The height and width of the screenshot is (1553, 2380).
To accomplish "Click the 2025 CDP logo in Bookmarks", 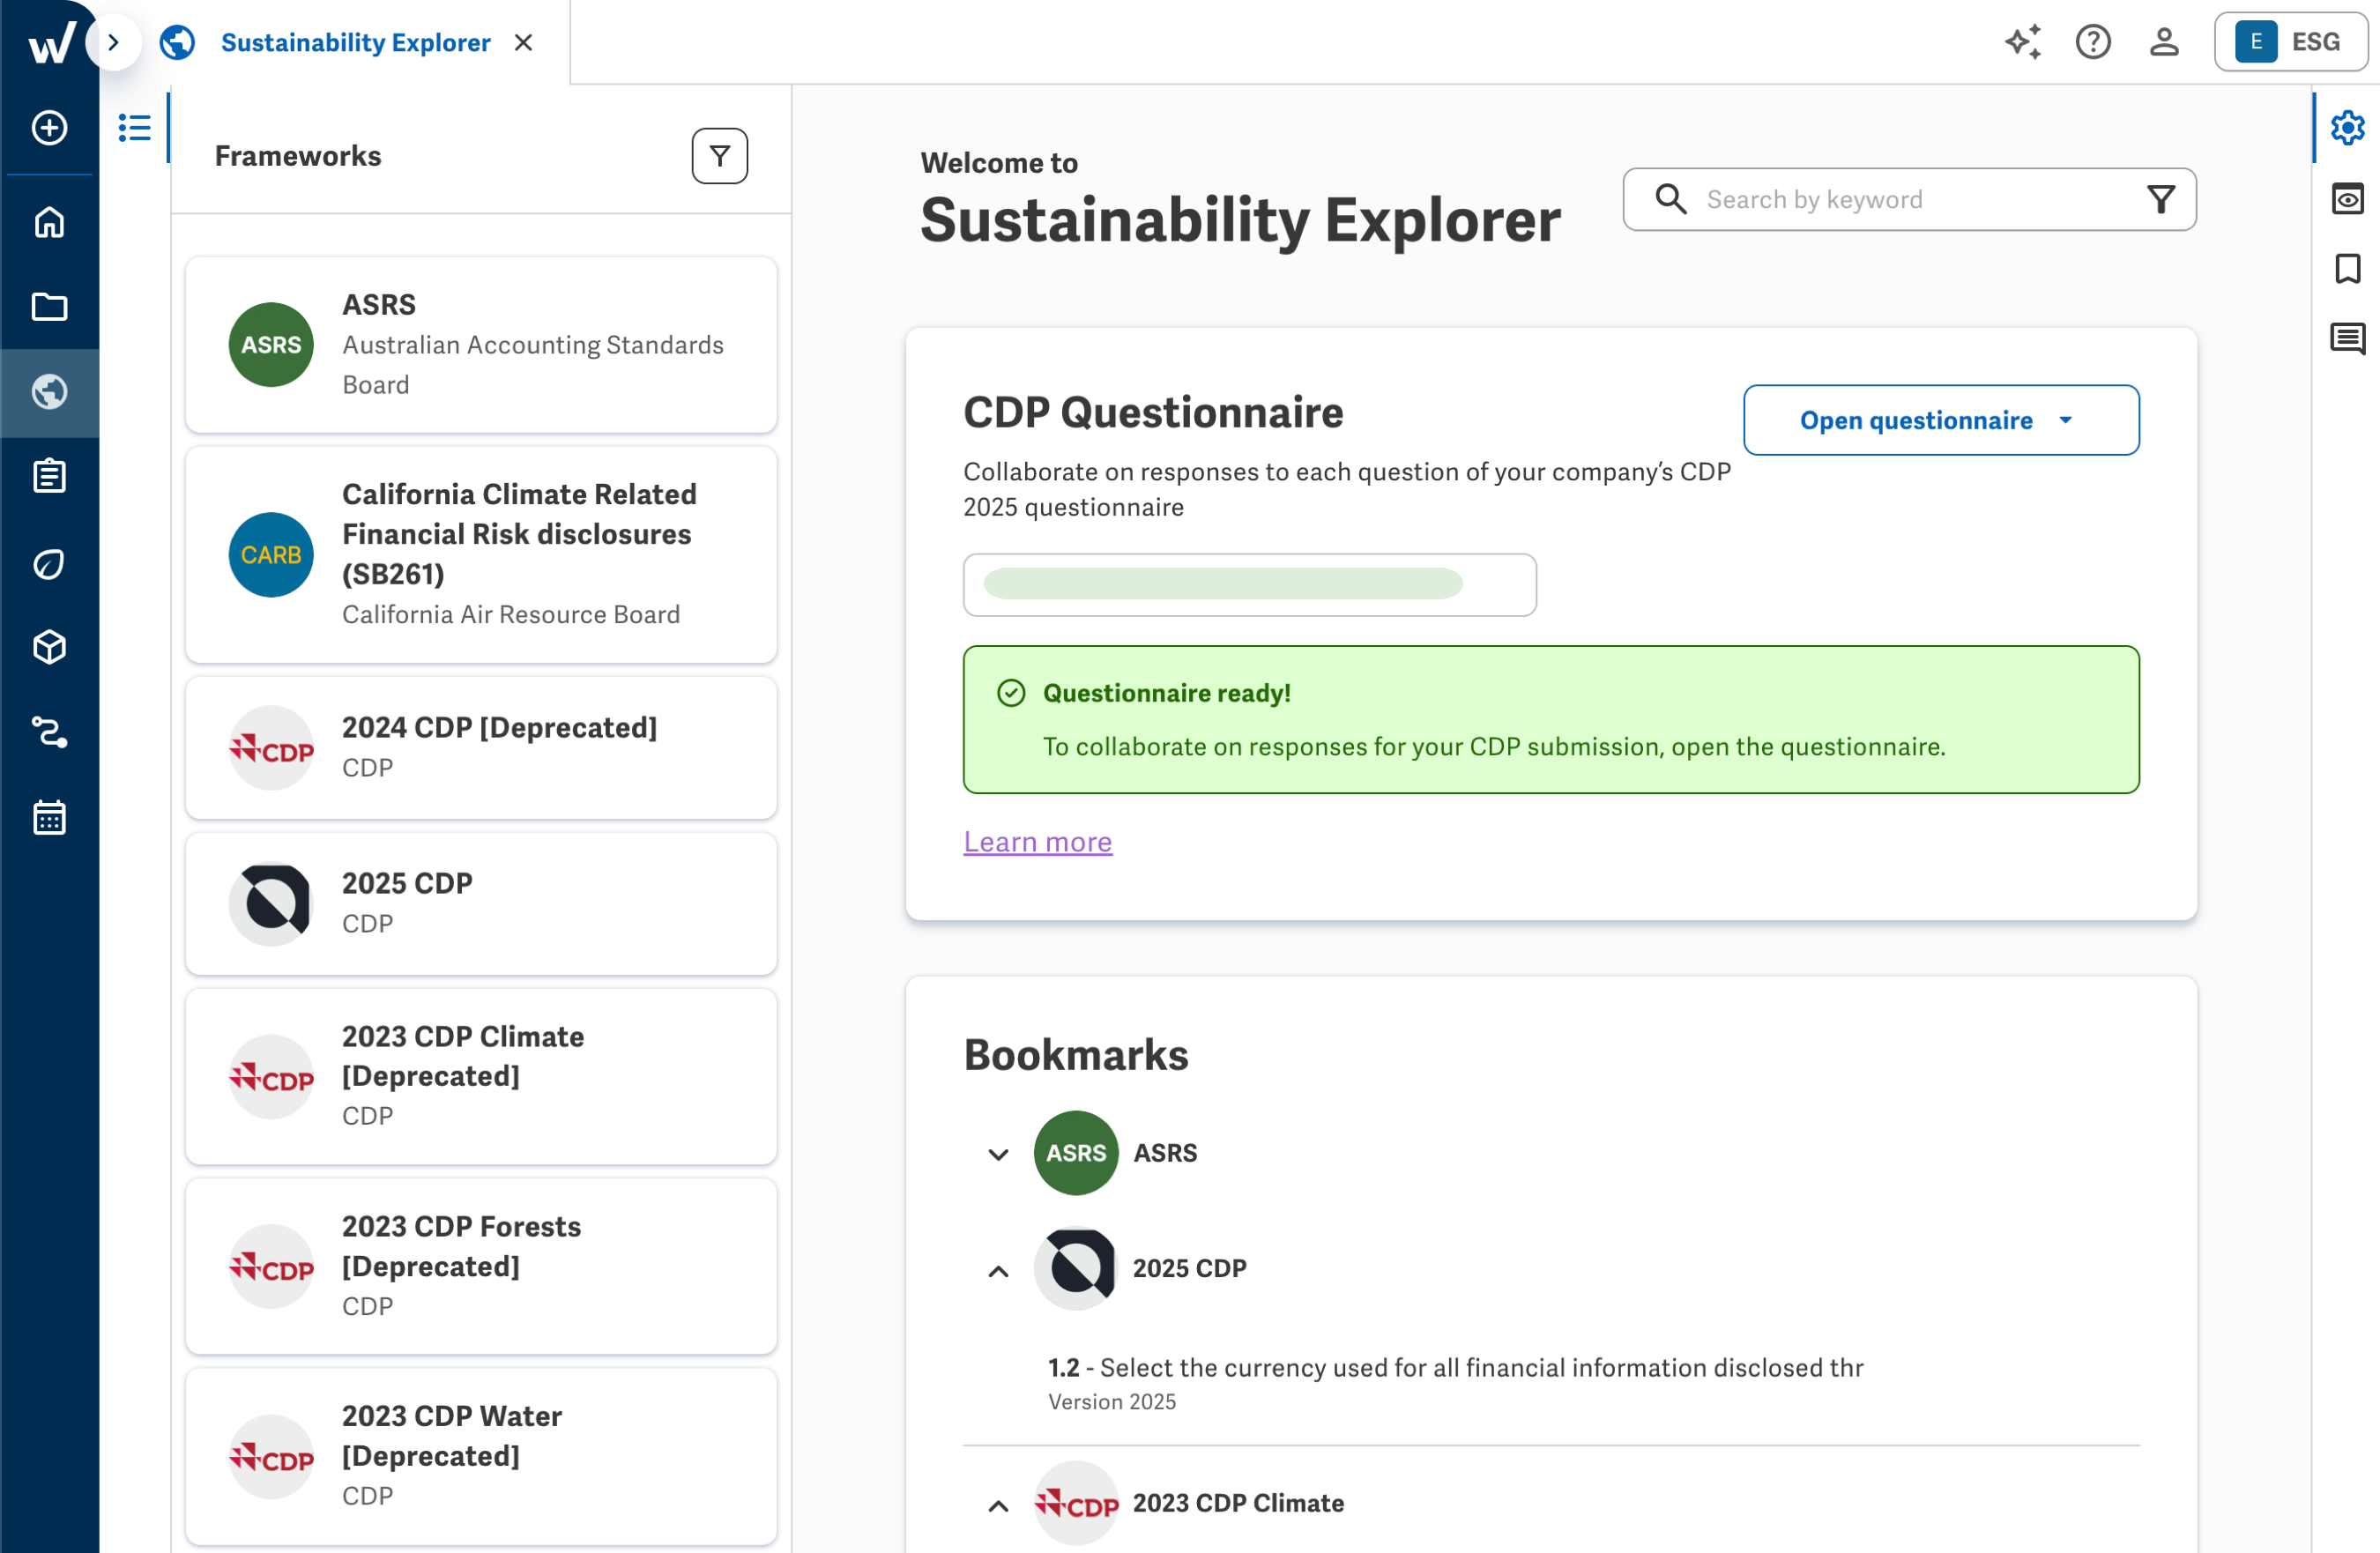I will (1076, 1269).
